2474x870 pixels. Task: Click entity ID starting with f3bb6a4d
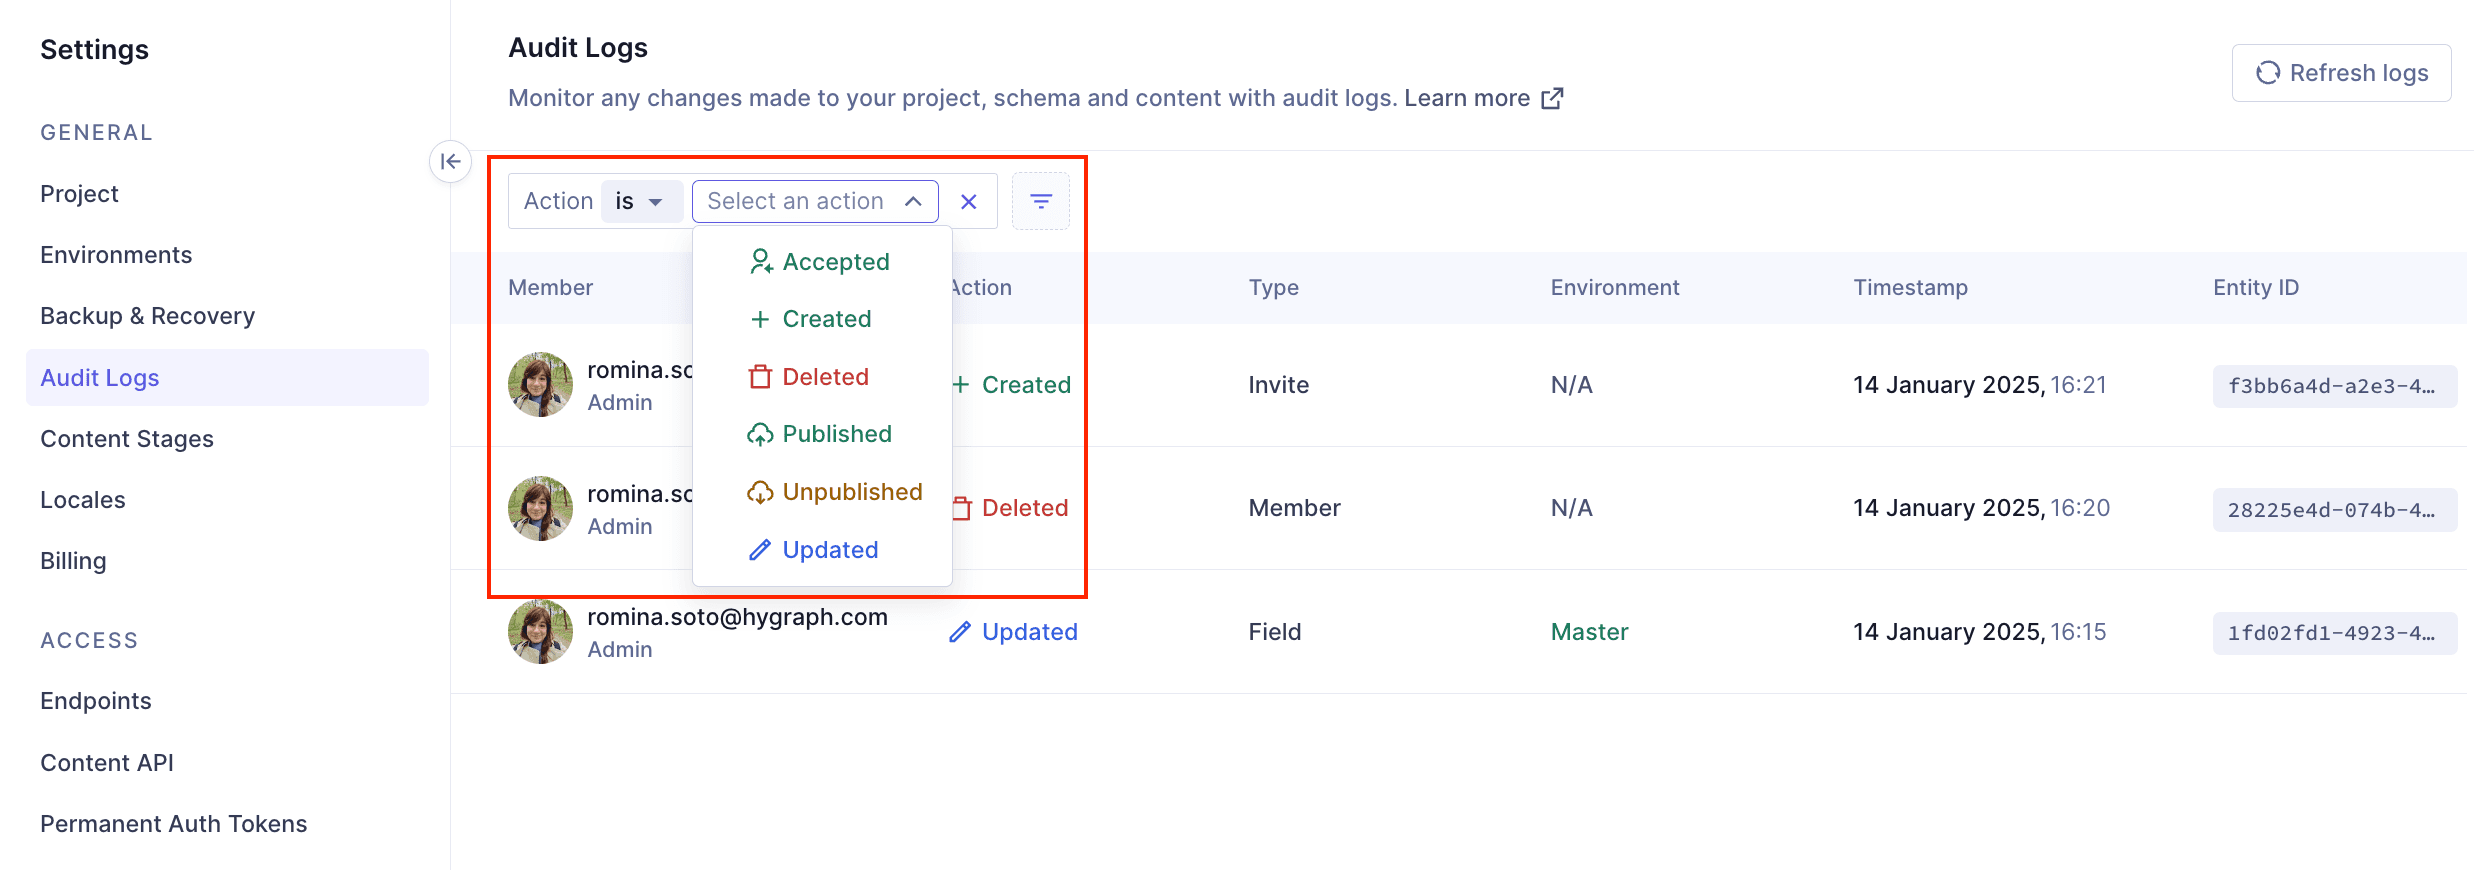pyautogui.click(x=2333, y=386)
